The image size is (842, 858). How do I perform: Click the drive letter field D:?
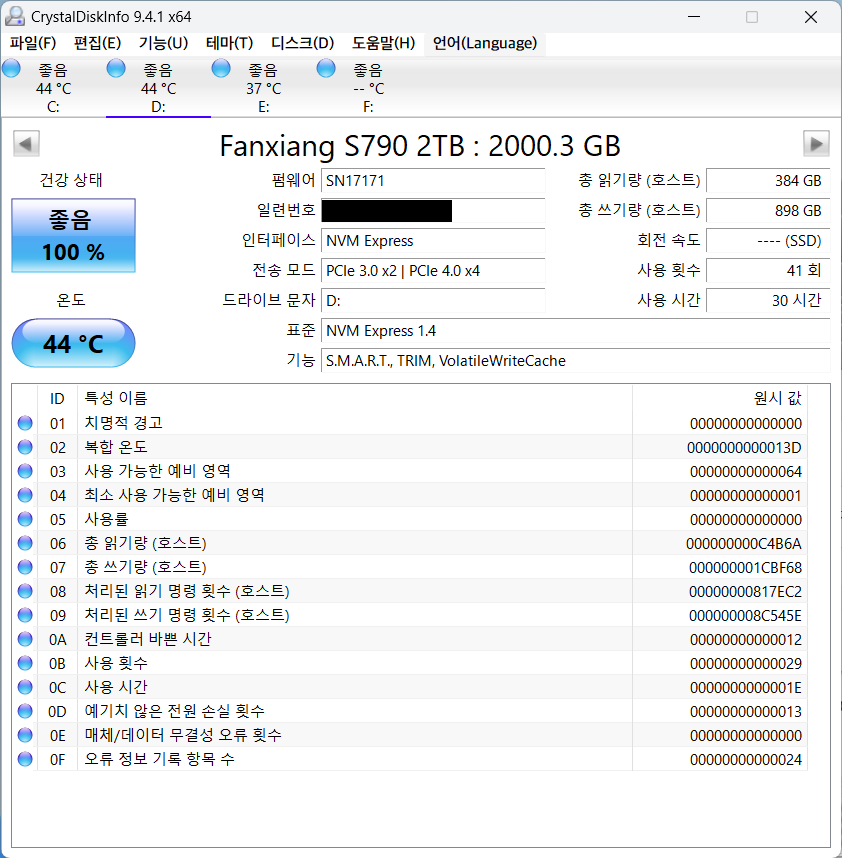click(433, 301)
